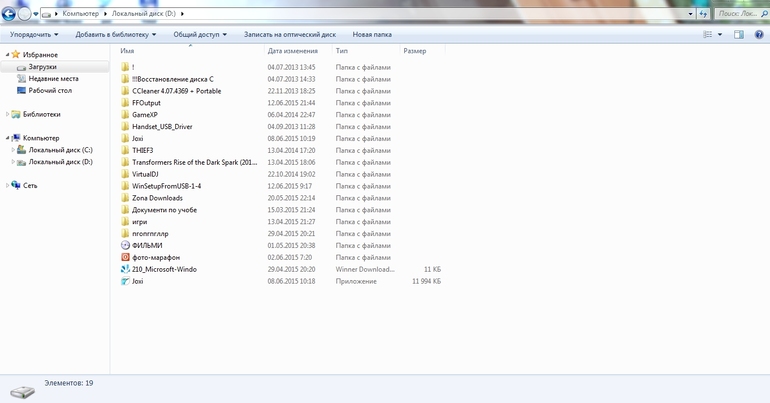Open the recent locations history dropdown arrow

tap(36, 14)
